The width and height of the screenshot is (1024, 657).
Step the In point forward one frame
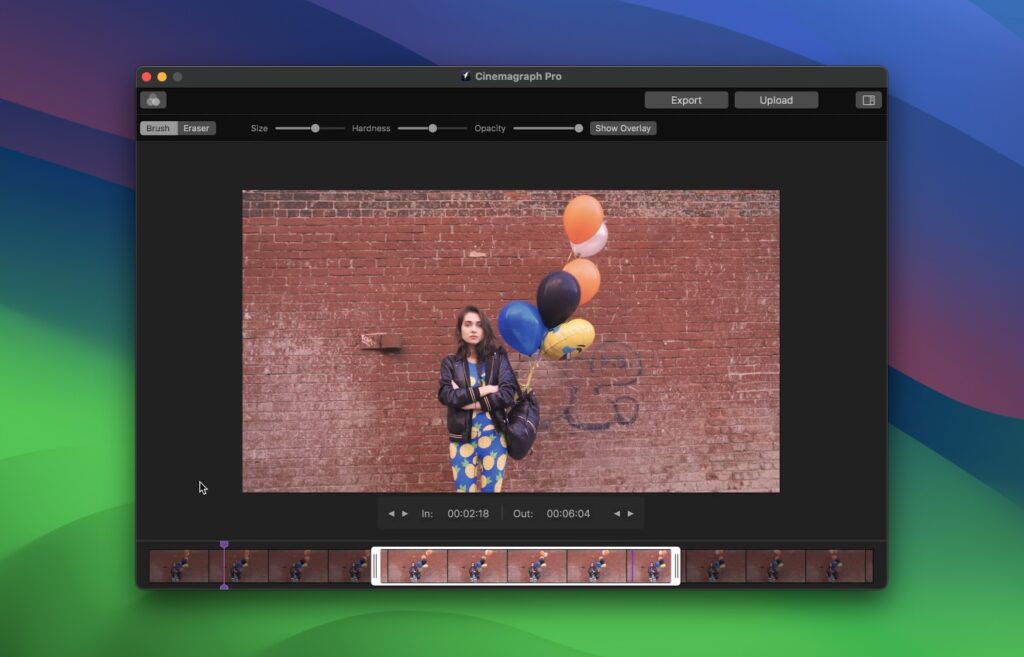[406, 513]
